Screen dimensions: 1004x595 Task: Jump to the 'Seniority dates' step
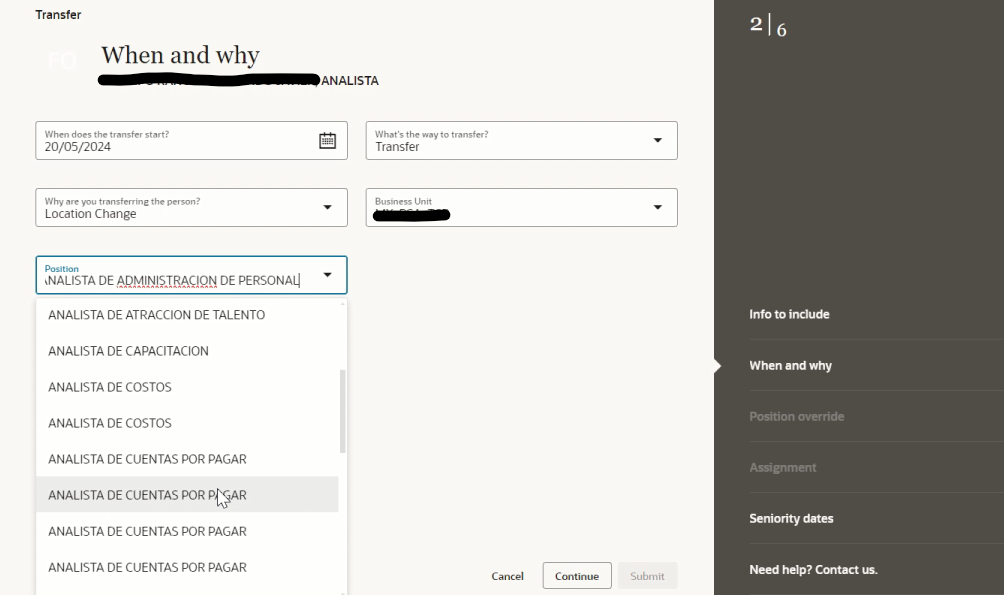tap(789, 518)
